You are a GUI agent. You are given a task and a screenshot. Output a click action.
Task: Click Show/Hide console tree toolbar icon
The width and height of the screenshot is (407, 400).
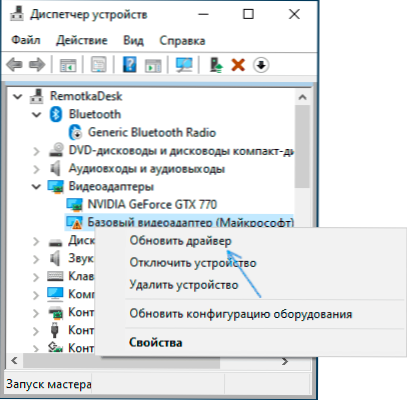click(x=68, y=65)
